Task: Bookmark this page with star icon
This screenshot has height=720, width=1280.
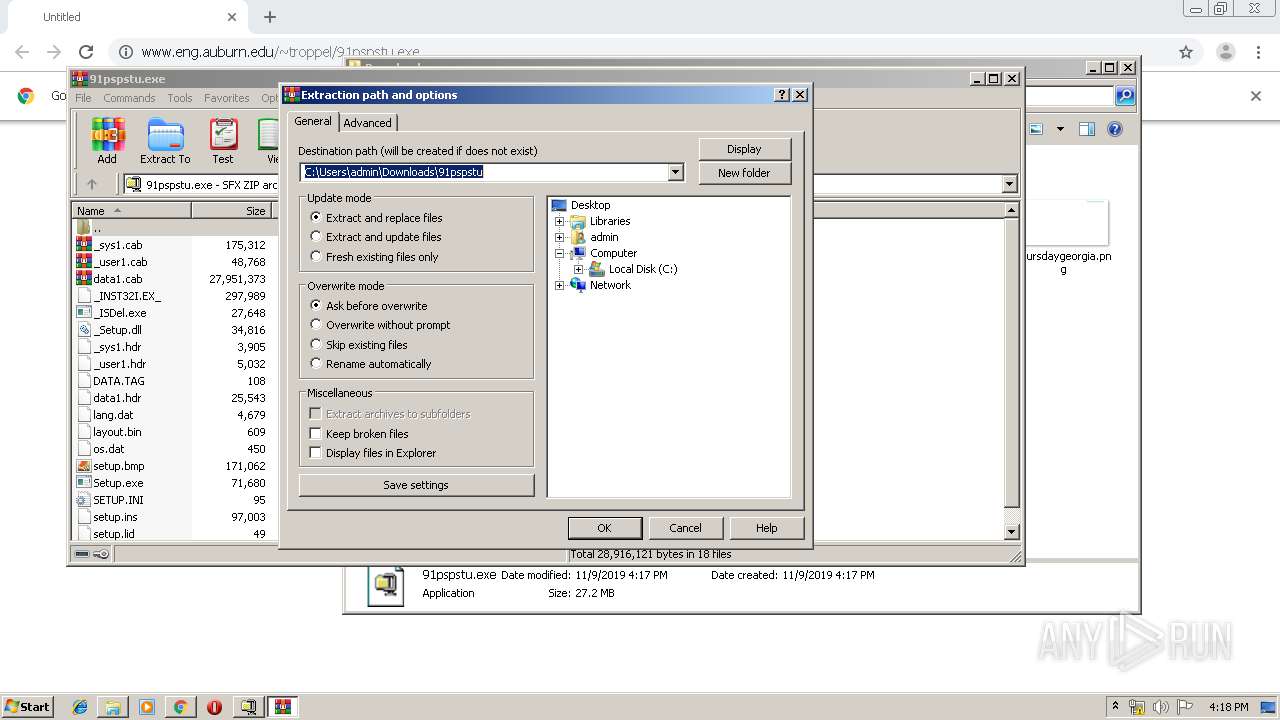Action: (1186, 52)
